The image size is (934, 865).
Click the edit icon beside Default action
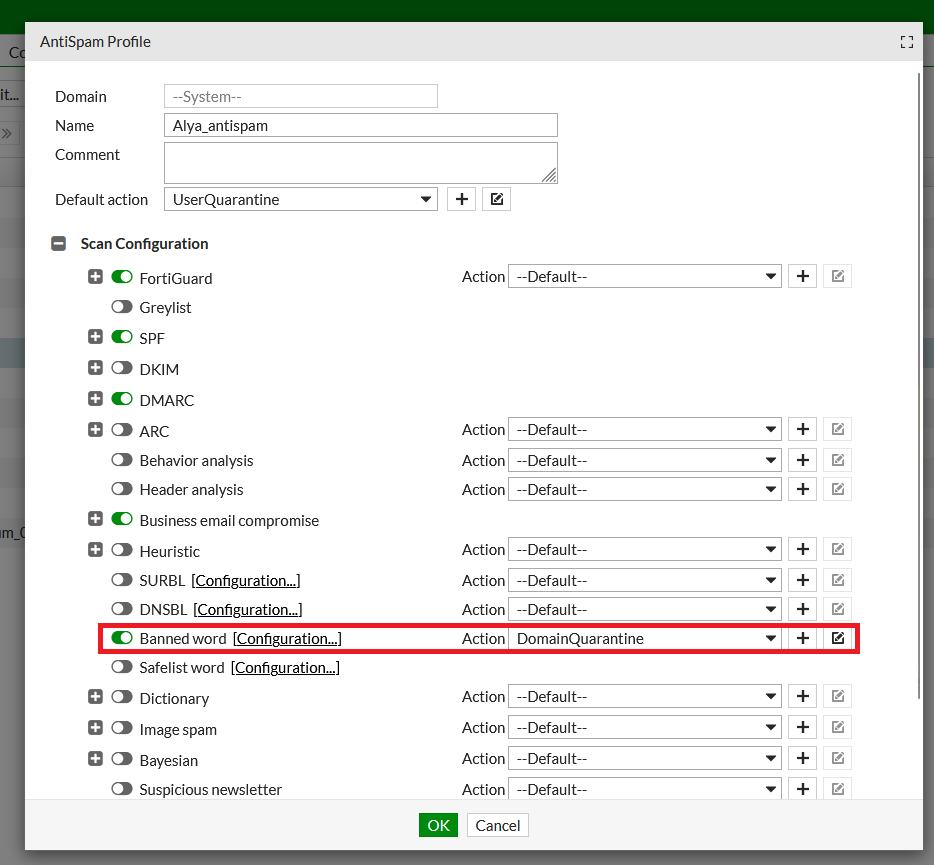[496, 199]
